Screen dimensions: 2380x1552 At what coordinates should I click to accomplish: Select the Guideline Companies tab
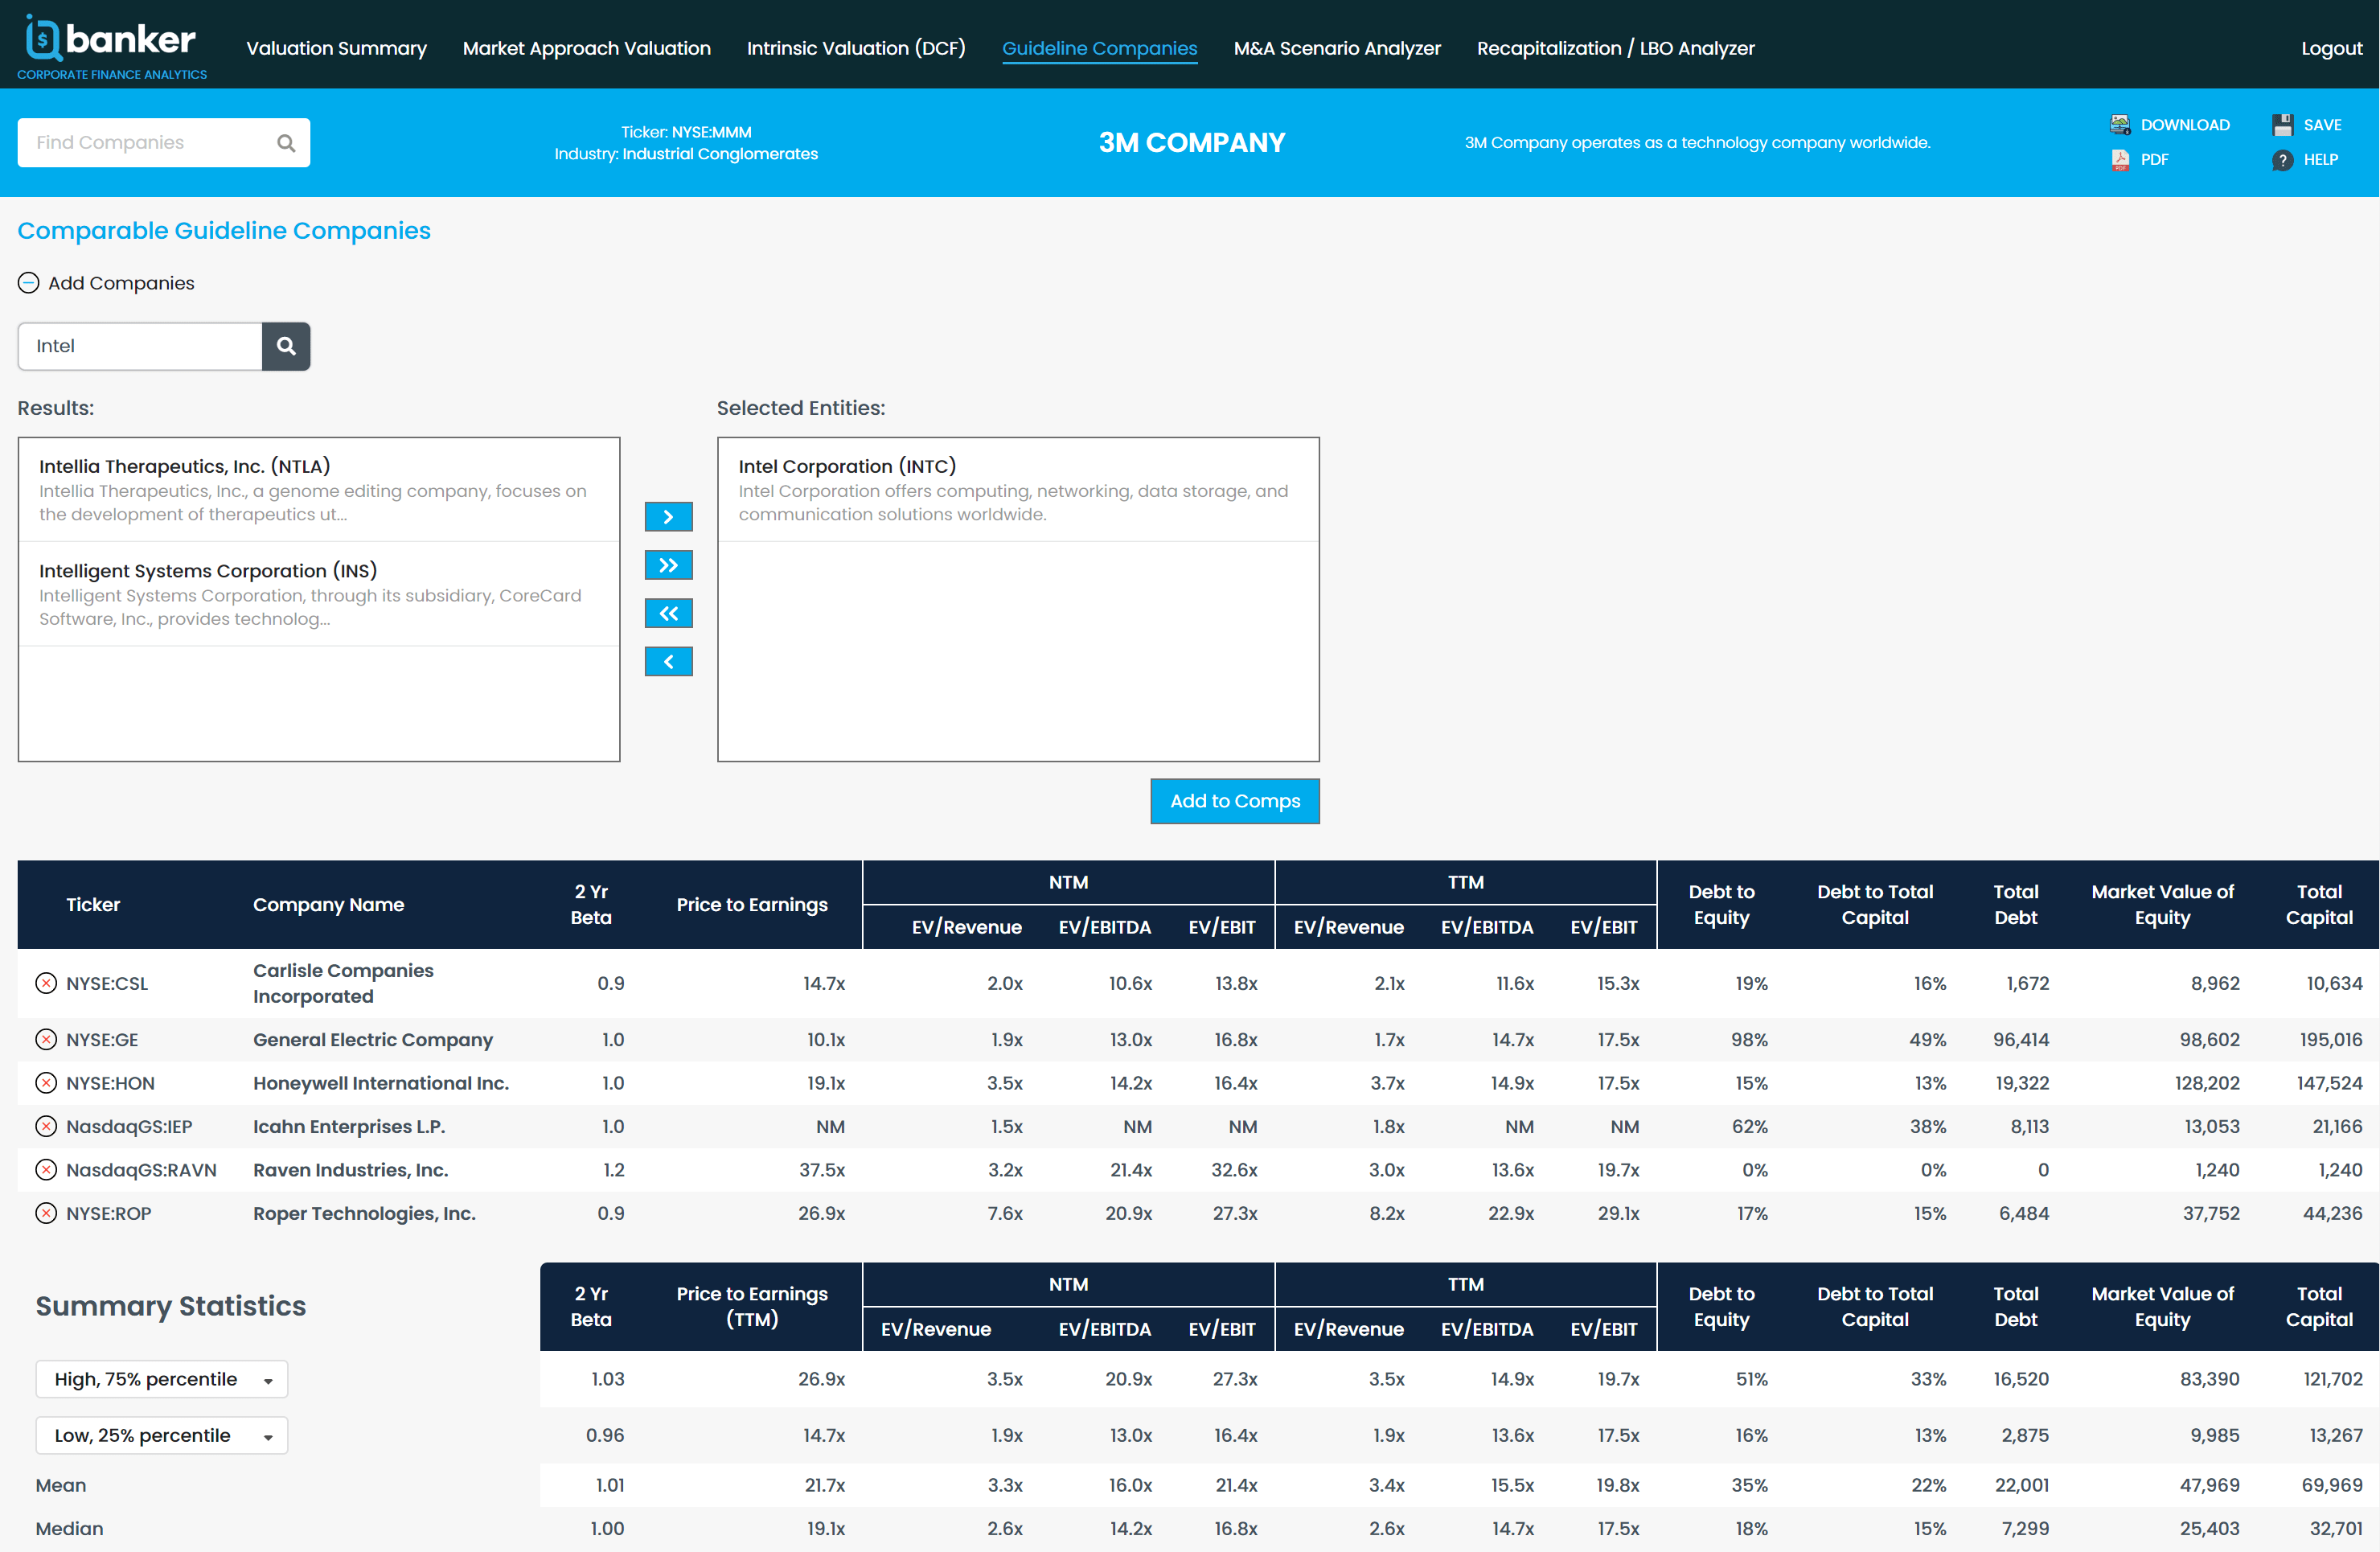pos(1100,48)
